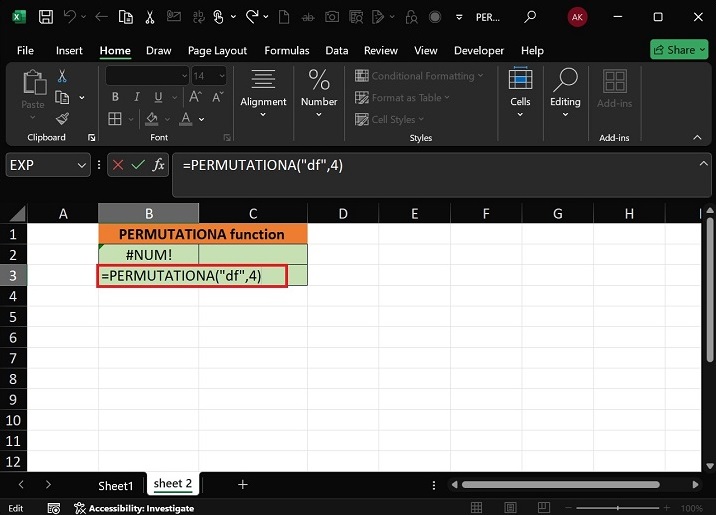The width and height of the screenshot is (716, 515).
Task: Open the Name Box dropdown showing EXP
Action: coord(82,165)
